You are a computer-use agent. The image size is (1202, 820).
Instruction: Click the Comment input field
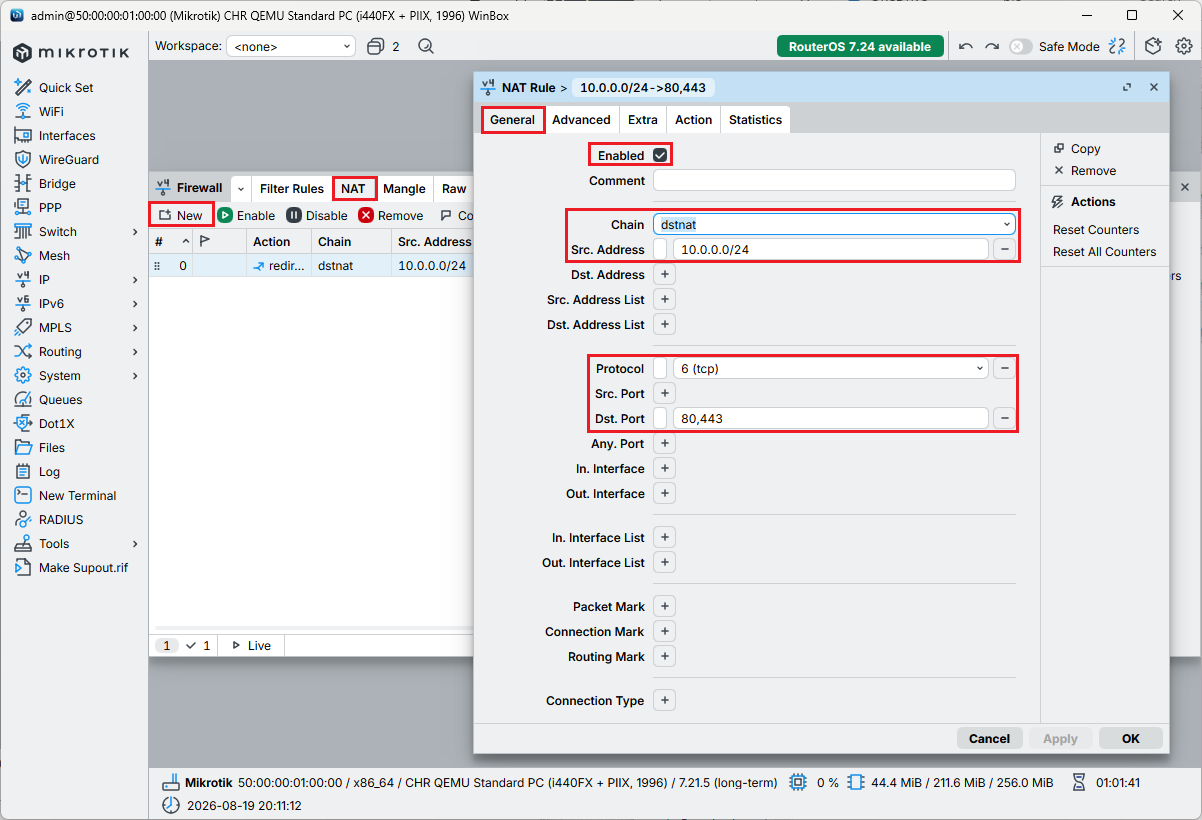pos(834,180)
